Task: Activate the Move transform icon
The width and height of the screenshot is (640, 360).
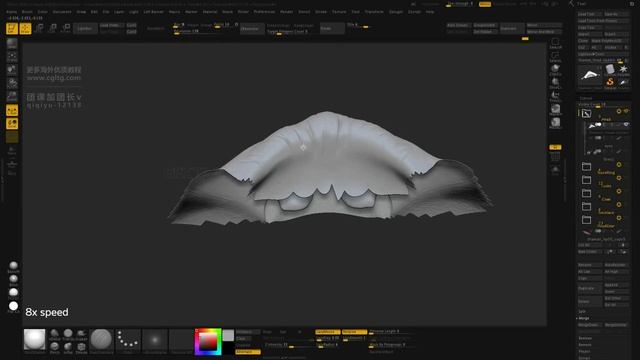Action: 39,28
